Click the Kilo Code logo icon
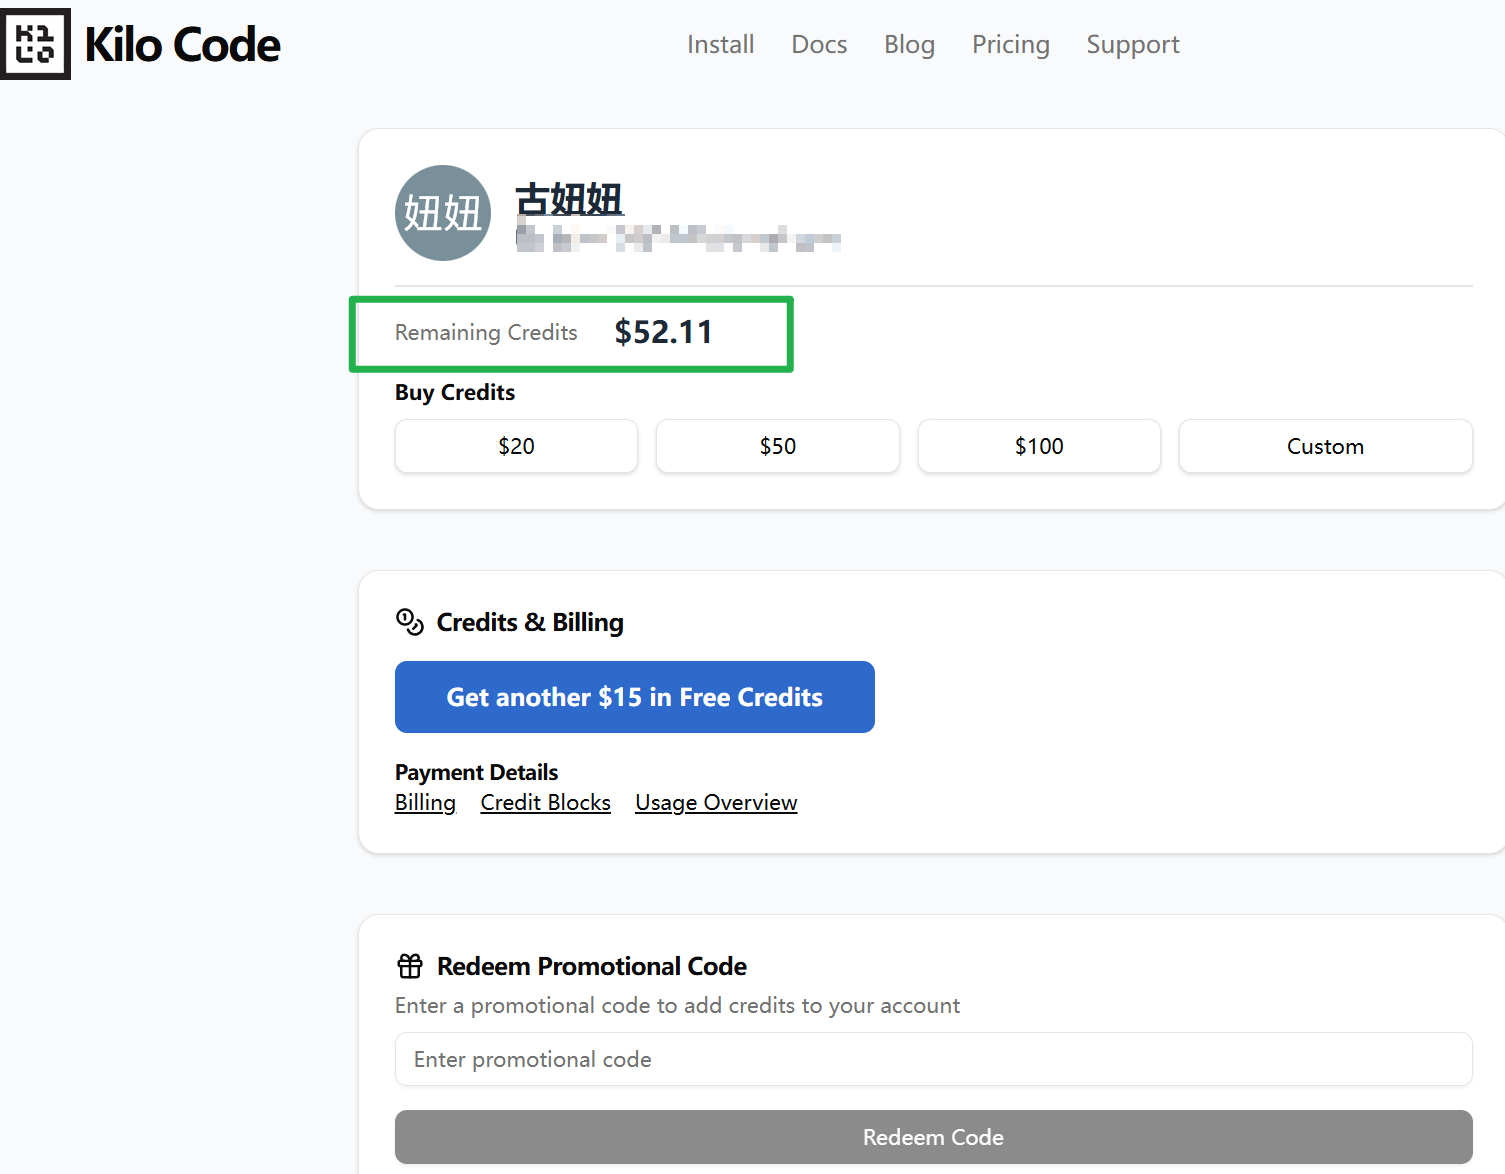Screen dimensions: 1505x1174 36,44
